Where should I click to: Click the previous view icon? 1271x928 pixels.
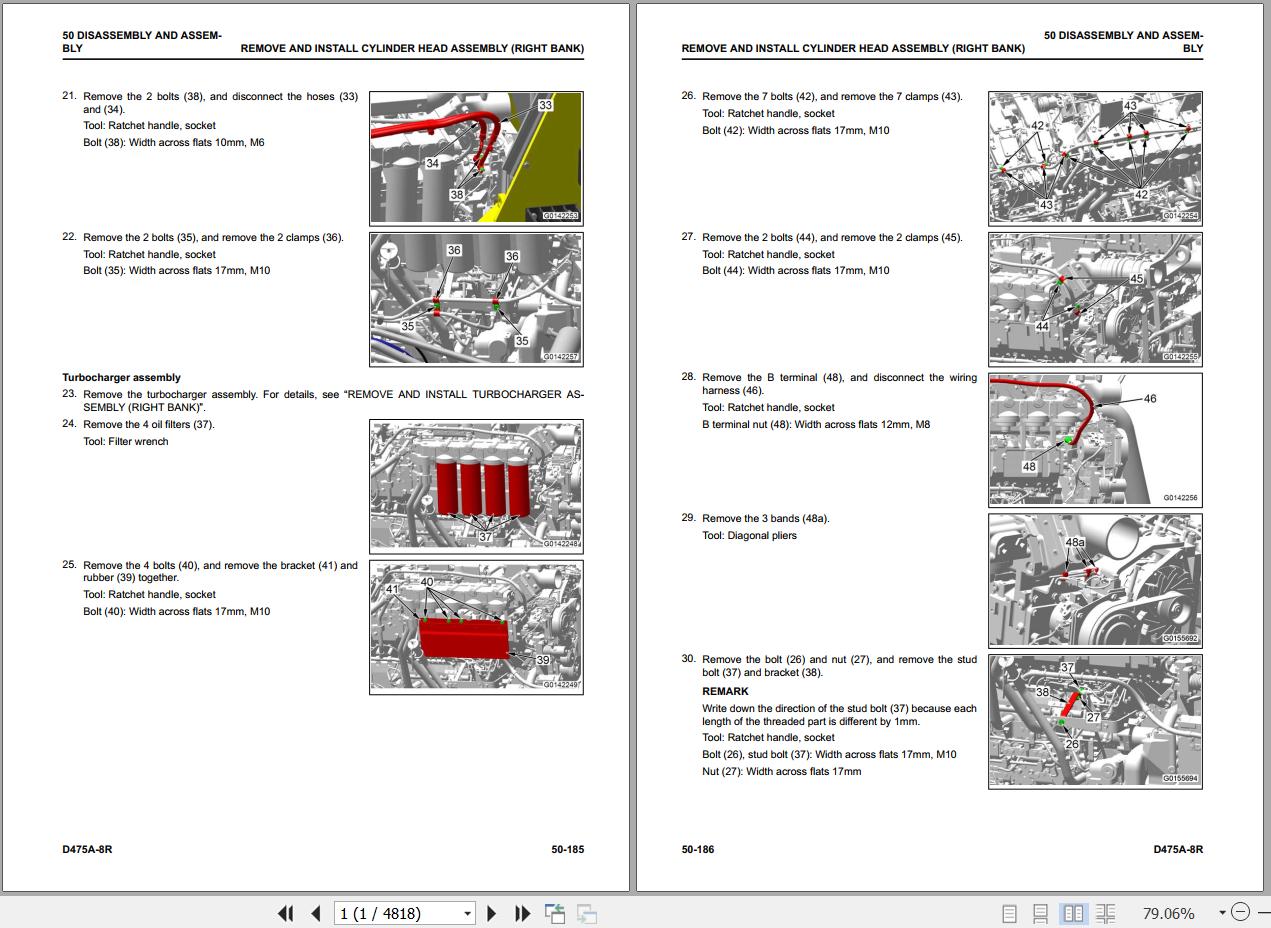click(555, 913)
